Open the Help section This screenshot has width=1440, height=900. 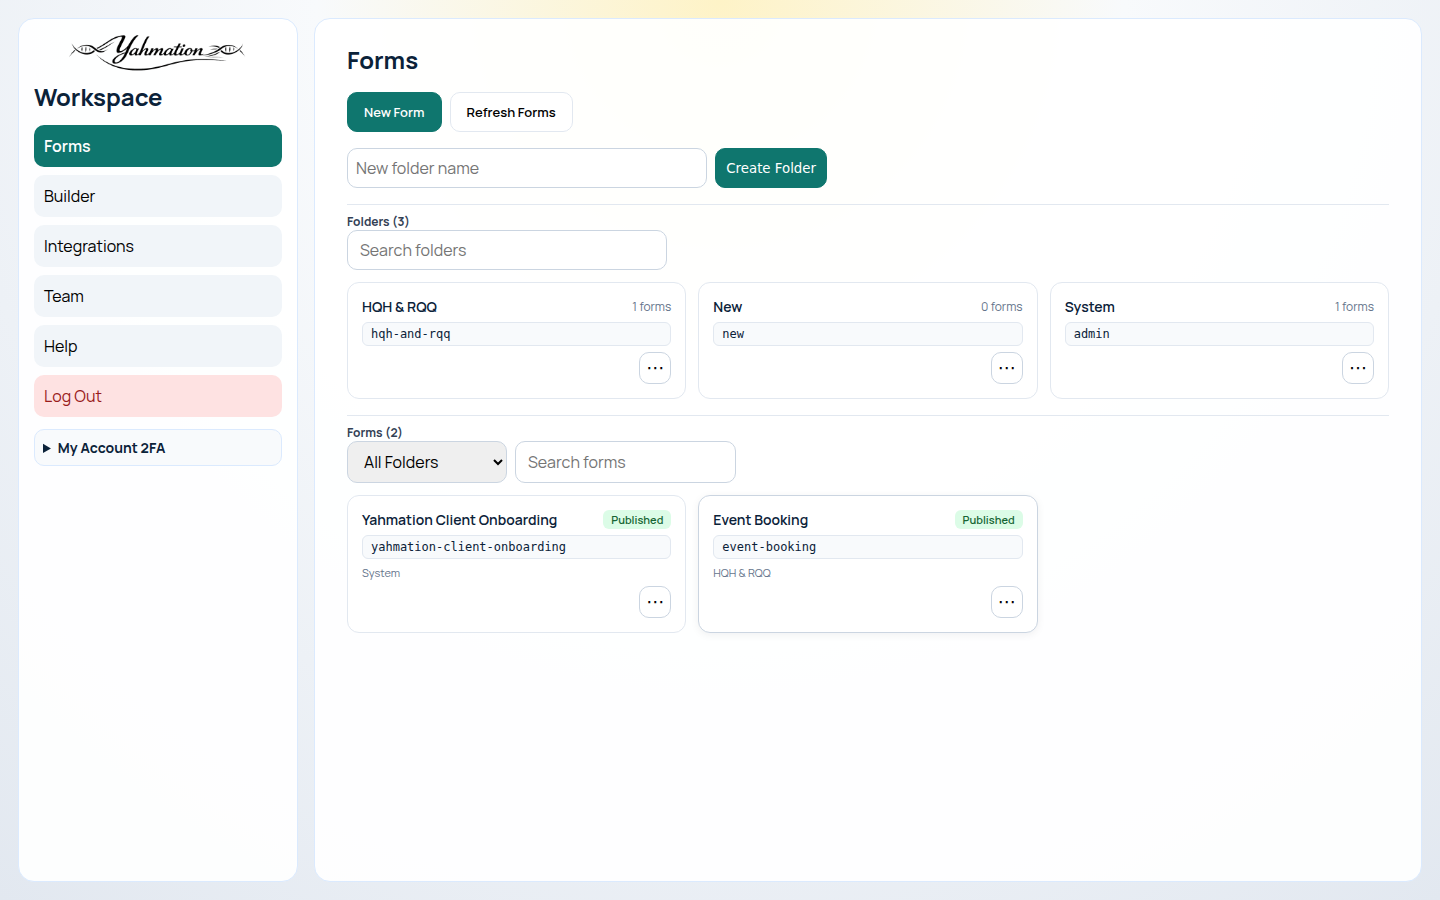pyautogui.click(x=157, y=346)
